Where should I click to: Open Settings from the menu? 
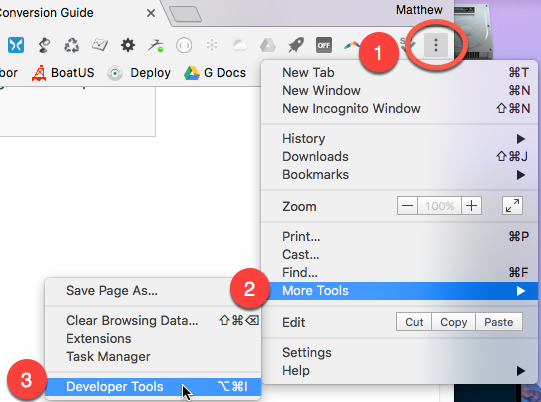click(x=400, y=353)
